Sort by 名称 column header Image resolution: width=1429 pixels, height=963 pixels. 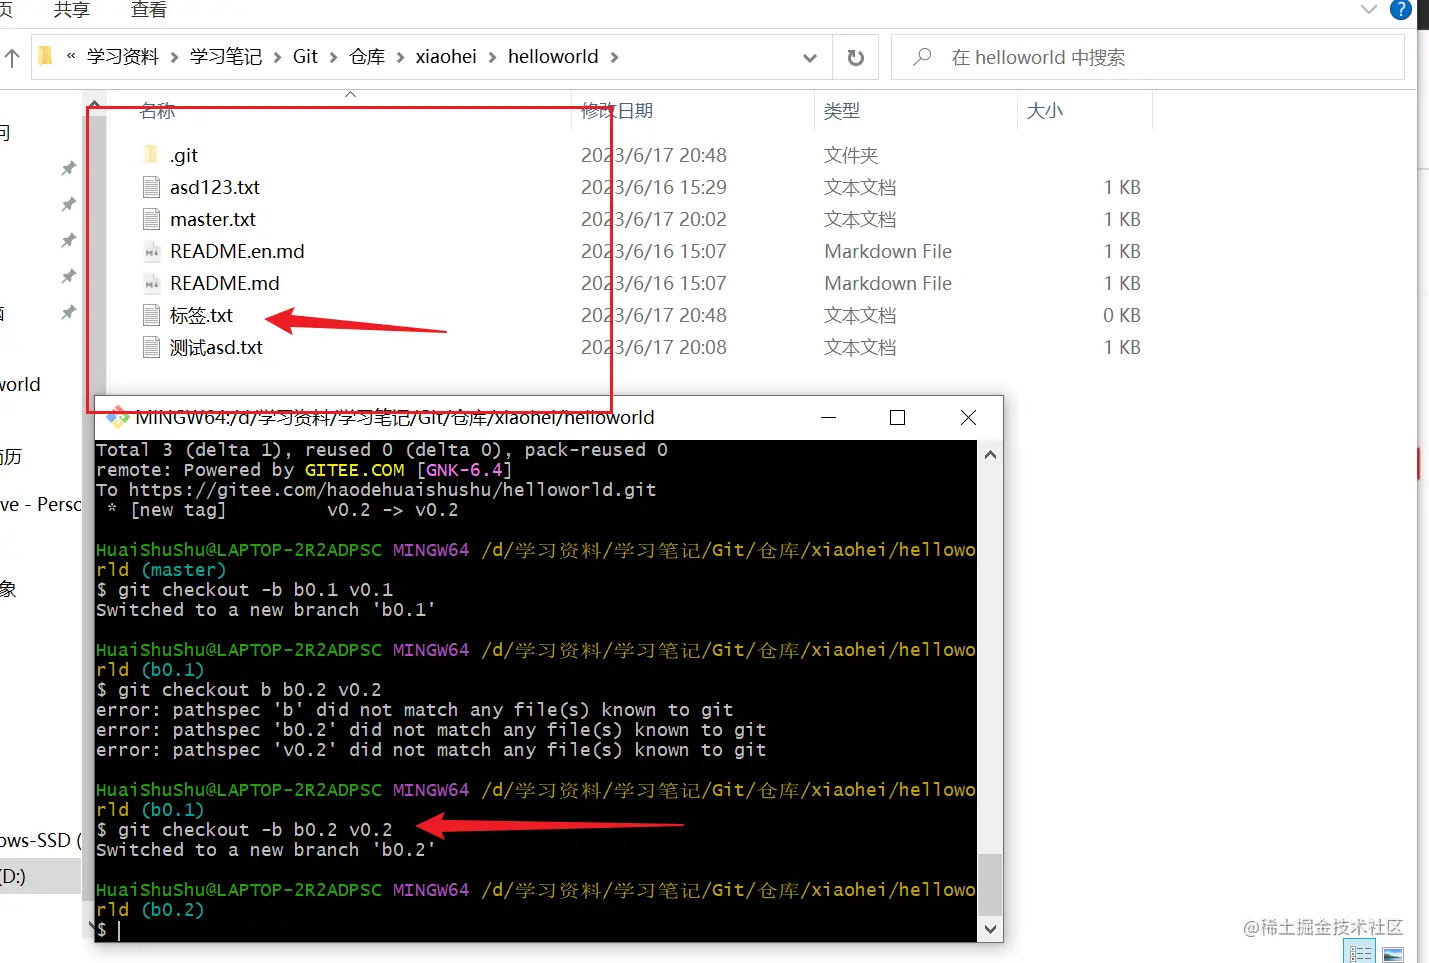pos(158,110)
